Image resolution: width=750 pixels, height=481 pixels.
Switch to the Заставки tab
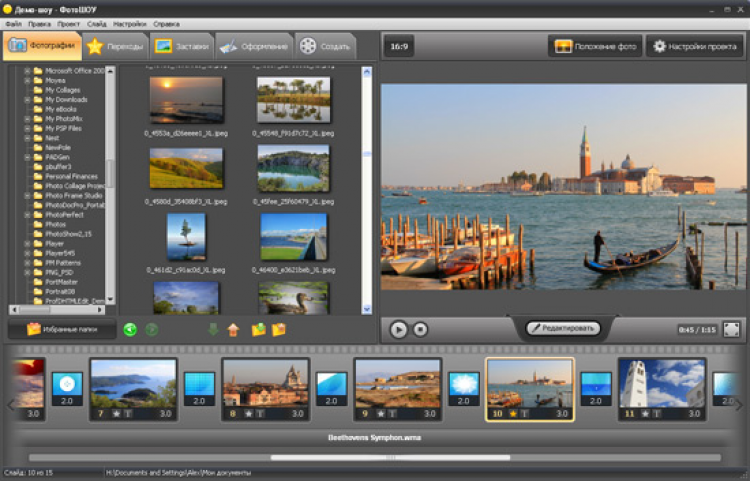pyautogui.click(x=182, y=46)
